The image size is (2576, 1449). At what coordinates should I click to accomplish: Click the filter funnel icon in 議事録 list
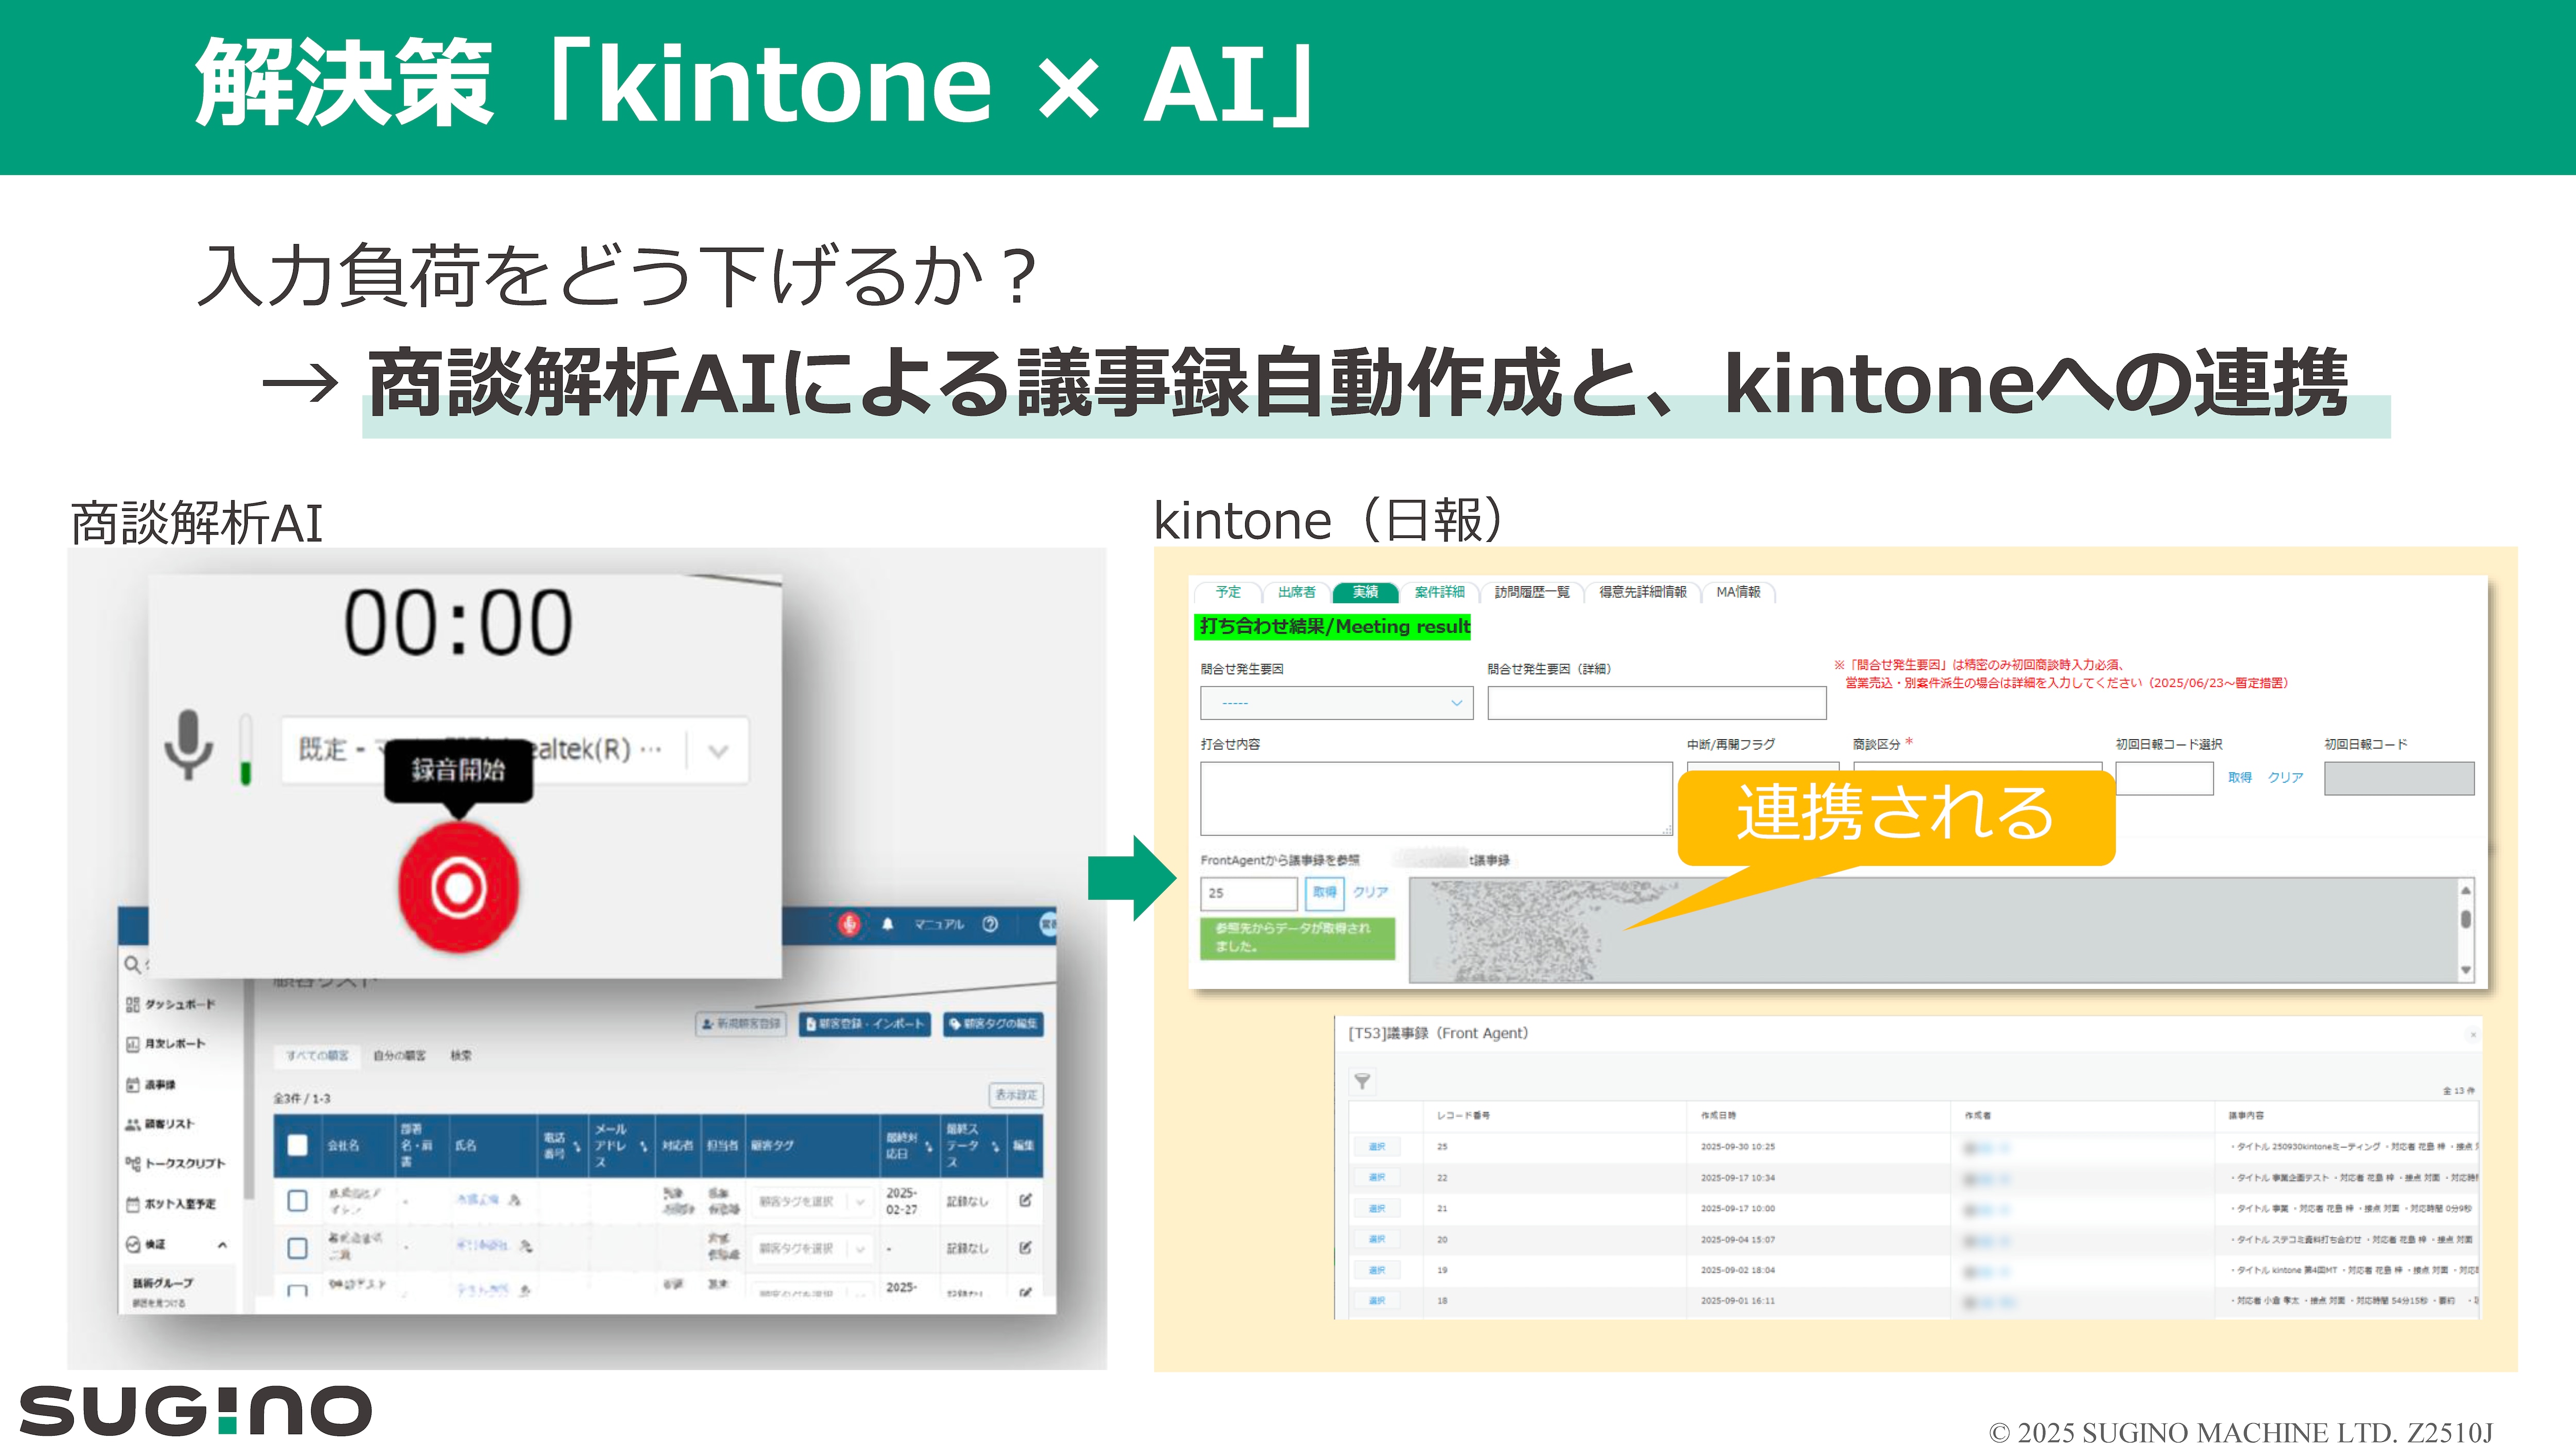1362,1081
